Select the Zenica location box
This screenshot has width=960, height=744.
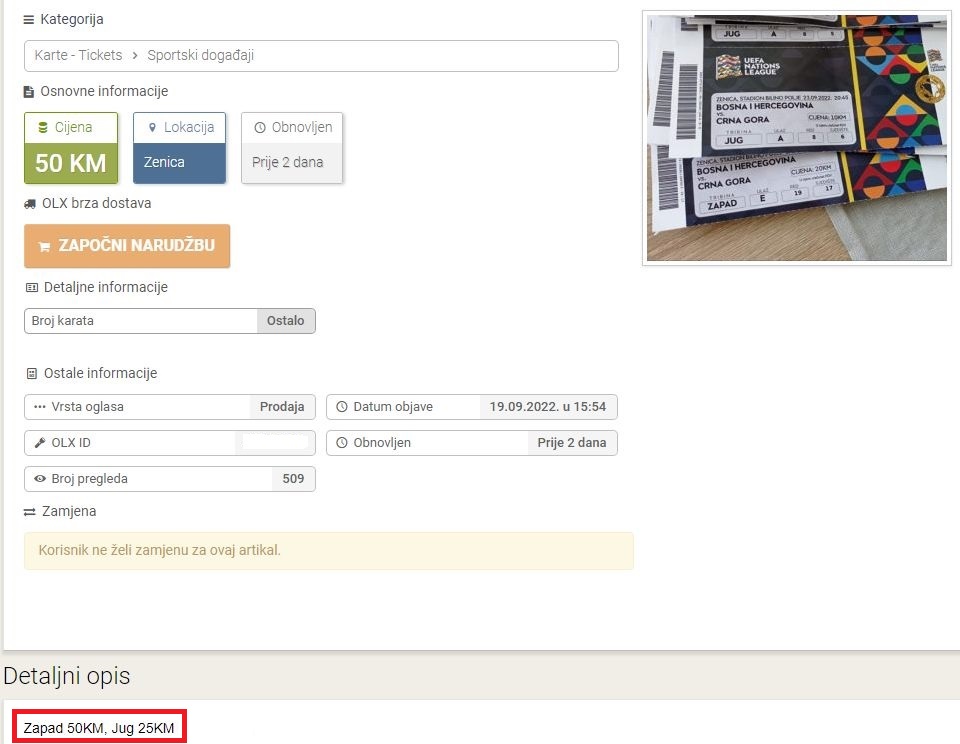179,162
